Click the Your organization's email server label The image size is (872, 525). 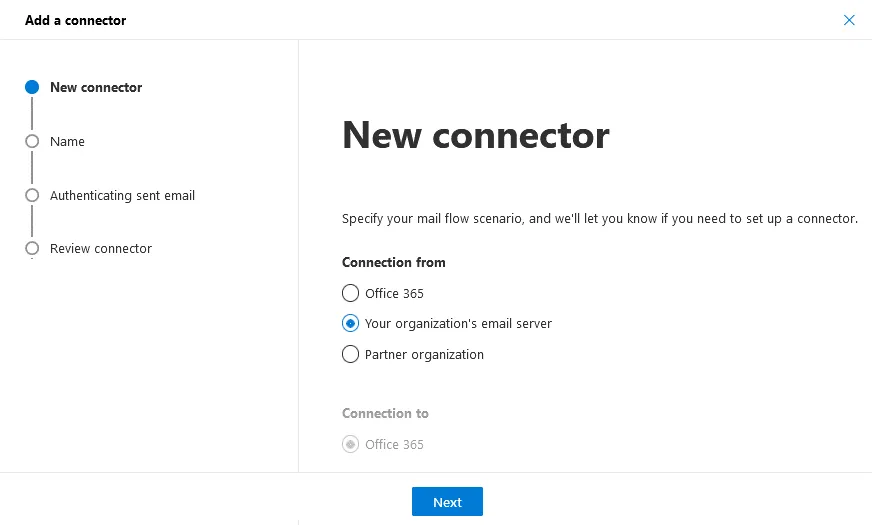click(458, 323)
